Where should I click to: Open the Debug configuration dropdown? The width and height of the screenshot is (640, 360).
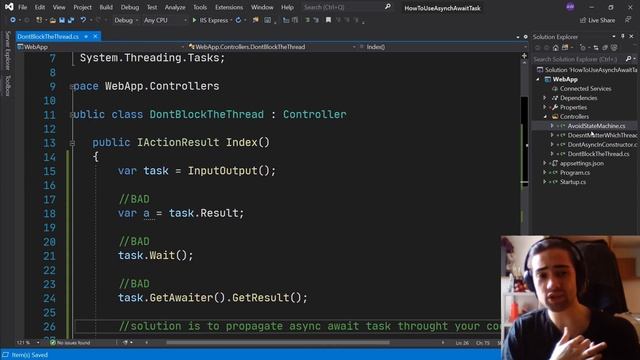pyautogui.click(x=126, y=20)
